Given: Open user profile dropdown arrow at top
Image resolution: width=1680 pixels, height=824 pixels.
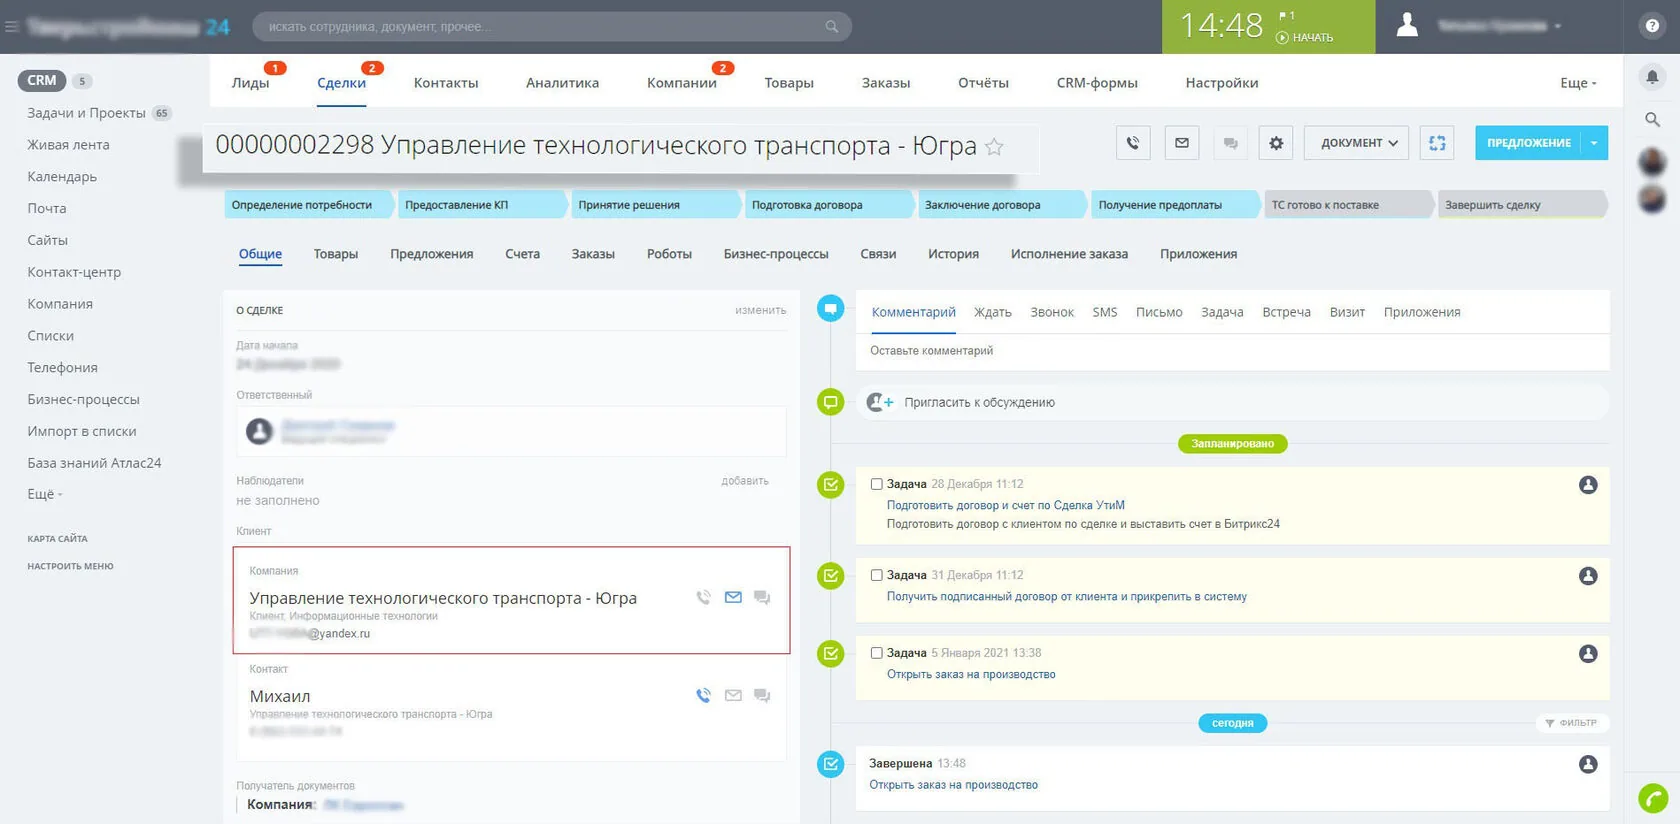Looking at the screenshot, I should coord(1558,26).
